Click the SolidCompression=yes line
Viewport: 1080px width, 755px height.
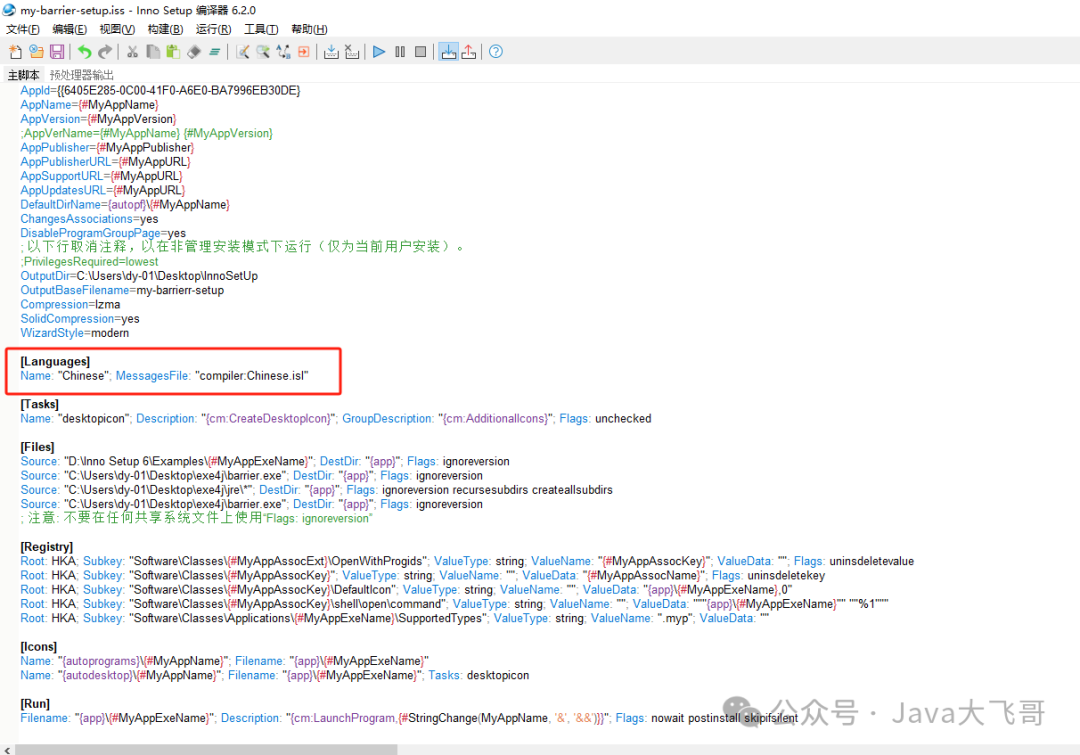[x=80, y=318]
